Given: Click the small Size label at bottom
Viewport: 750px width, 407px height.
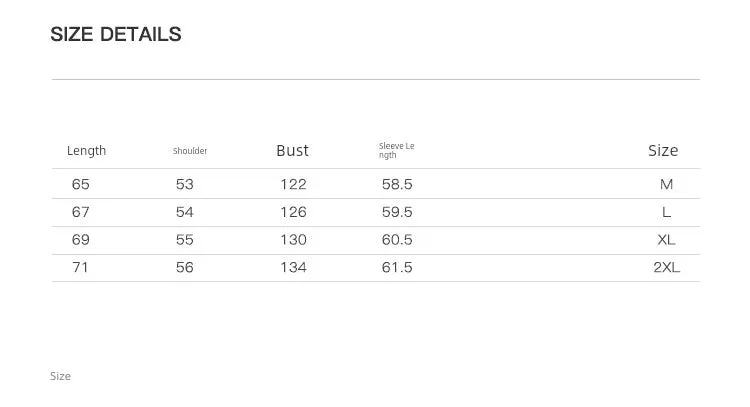Looking at the screenshot, I should 60,376.
